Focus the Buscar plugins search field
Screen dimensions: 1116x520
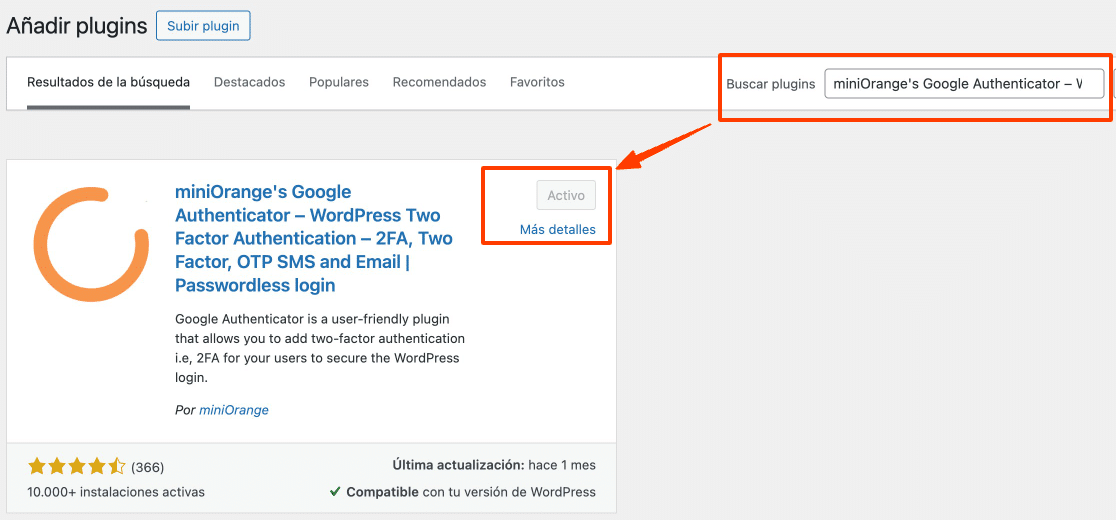coord(964,83)
